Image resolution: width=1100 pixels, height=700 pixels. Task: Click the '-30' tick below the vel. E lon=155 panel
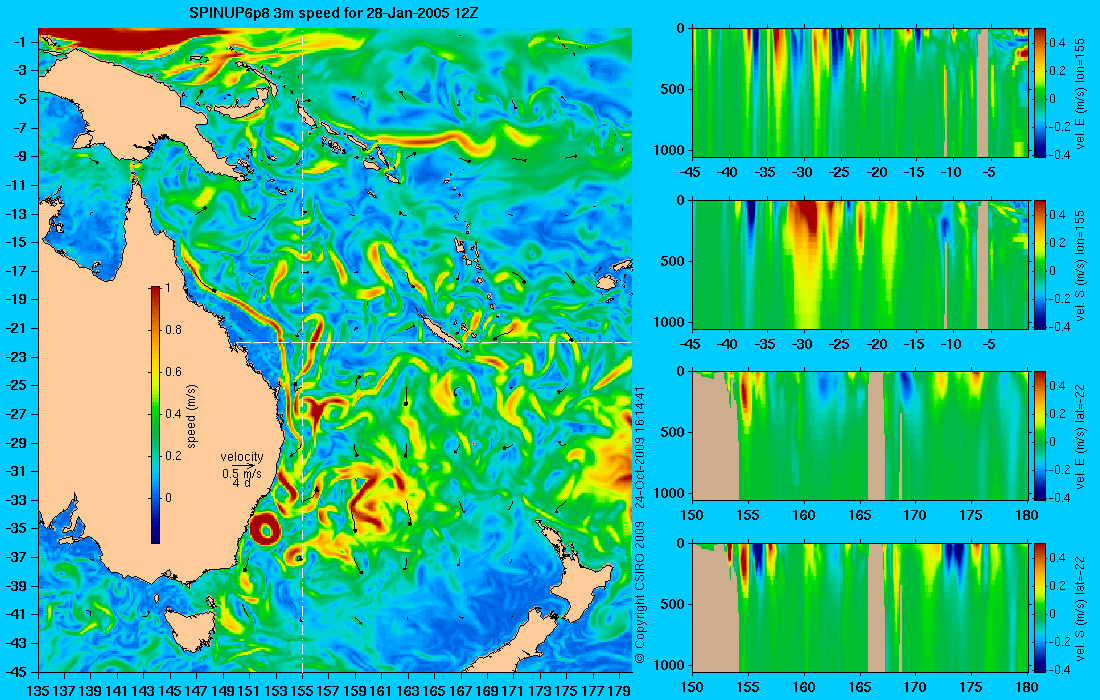[802, 173]
